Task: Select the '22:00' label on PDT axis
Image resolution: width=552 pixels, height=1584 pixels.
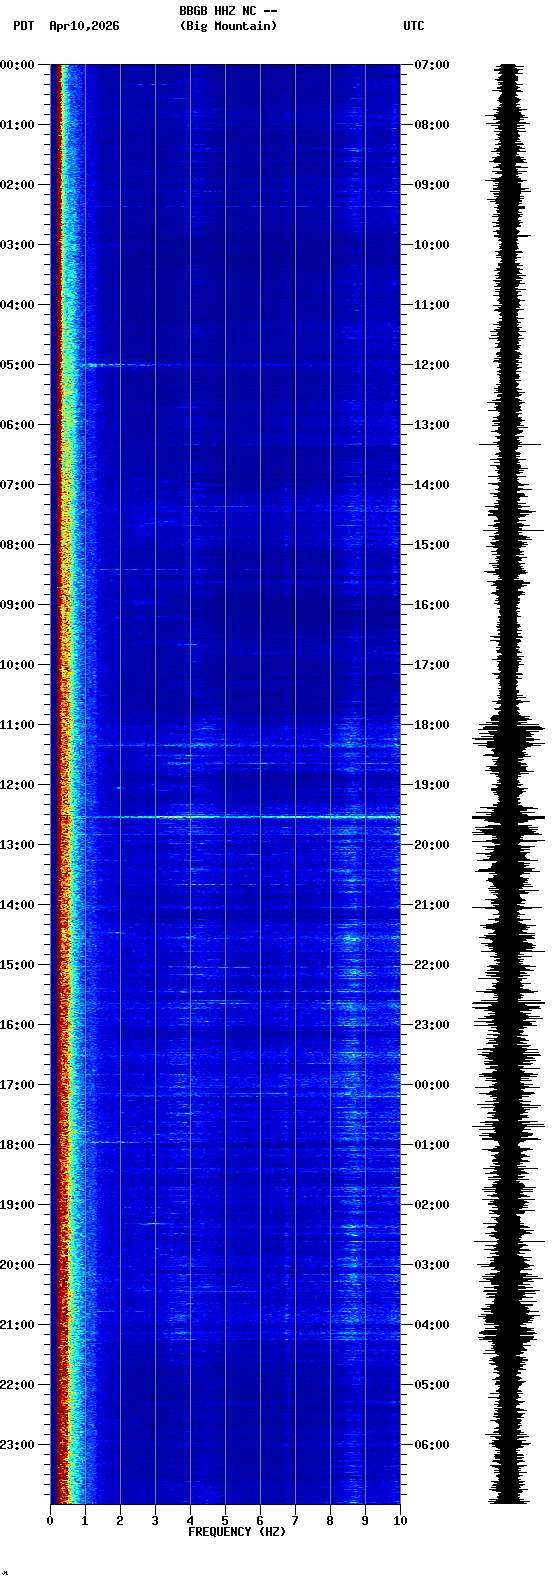Action: tap(18, 1385)
